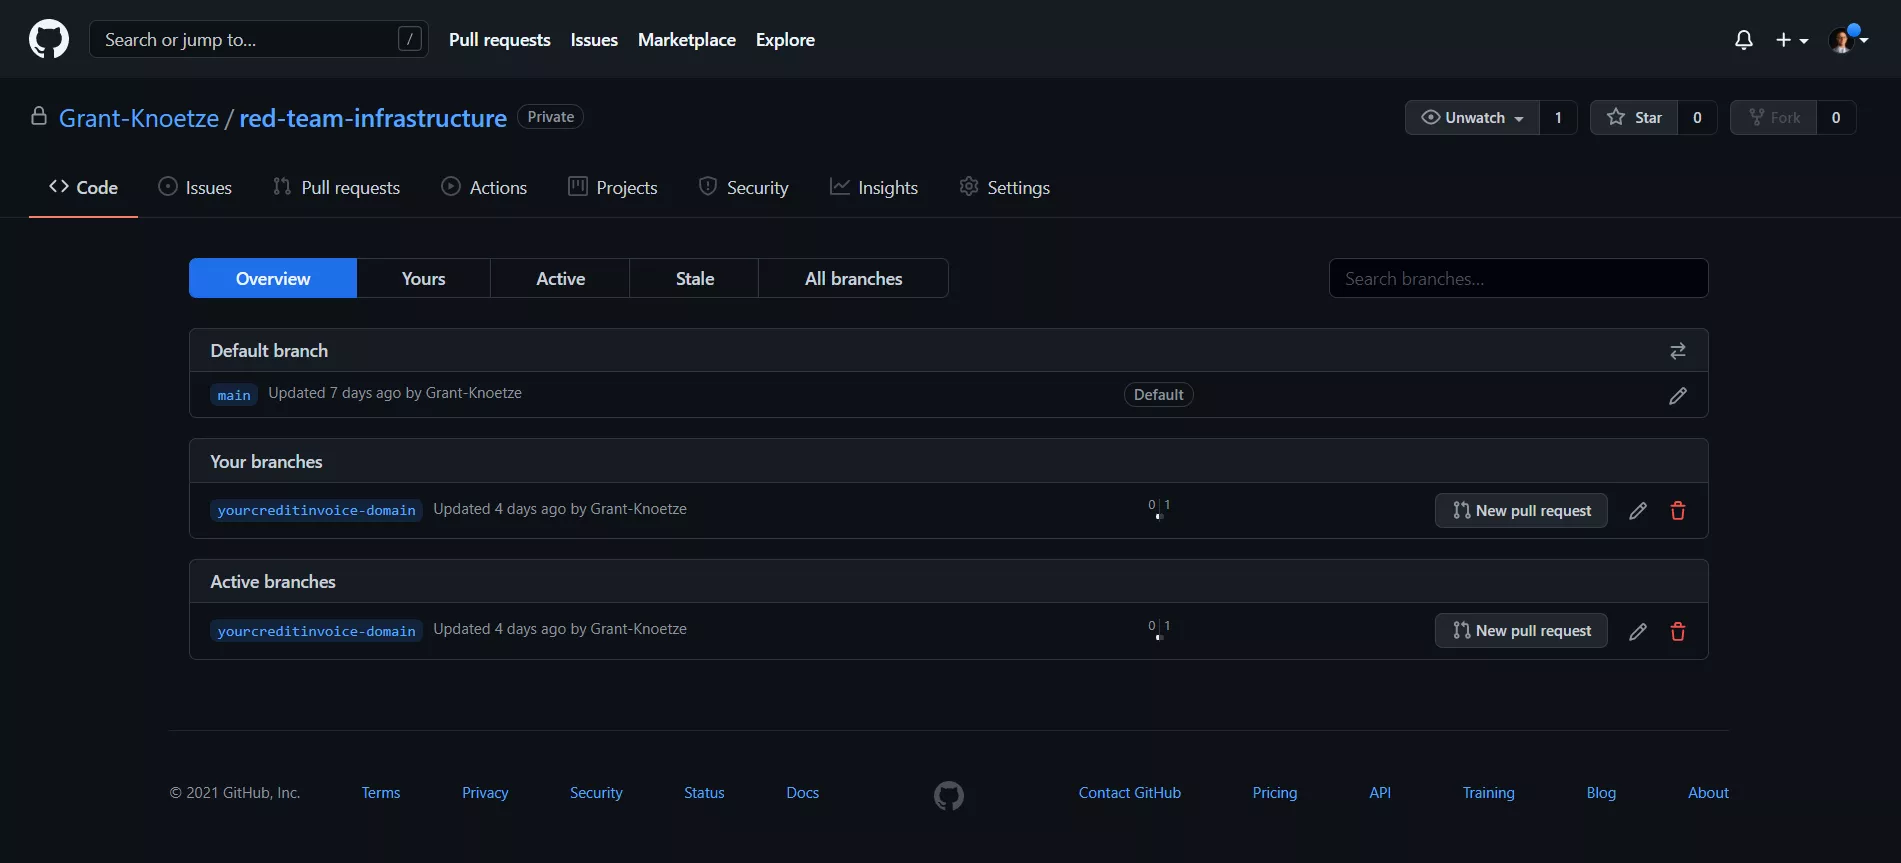Open the notifications bell
The width and height of the screenshot is (1901, 863).
1743,40
